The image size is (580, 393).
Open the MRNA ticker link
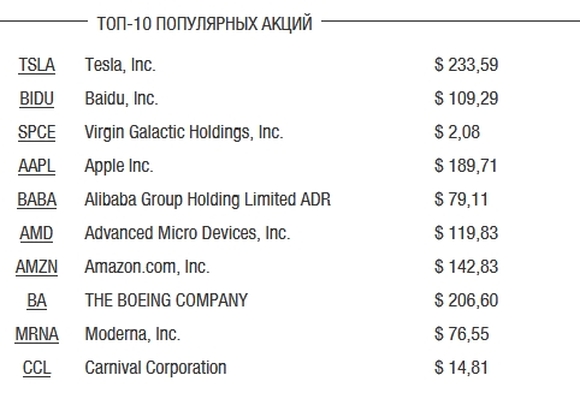(x=37, y=334)
